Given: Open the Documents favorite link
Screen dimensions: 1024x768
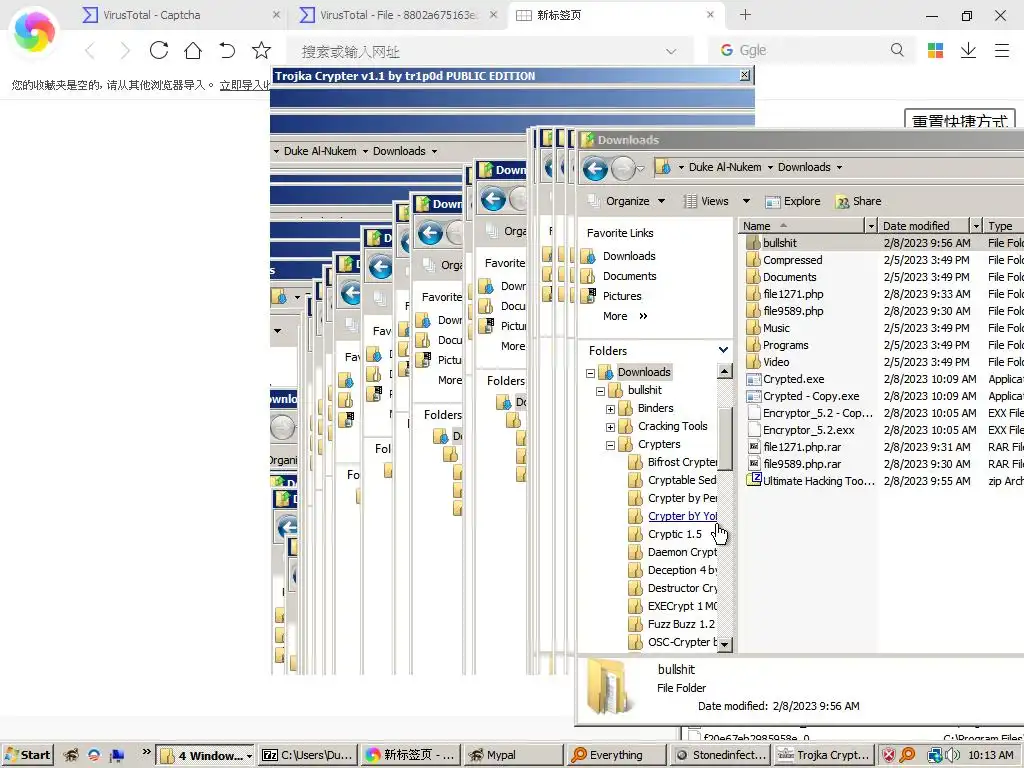Looking at the screenshot, I should coord(629,276).
